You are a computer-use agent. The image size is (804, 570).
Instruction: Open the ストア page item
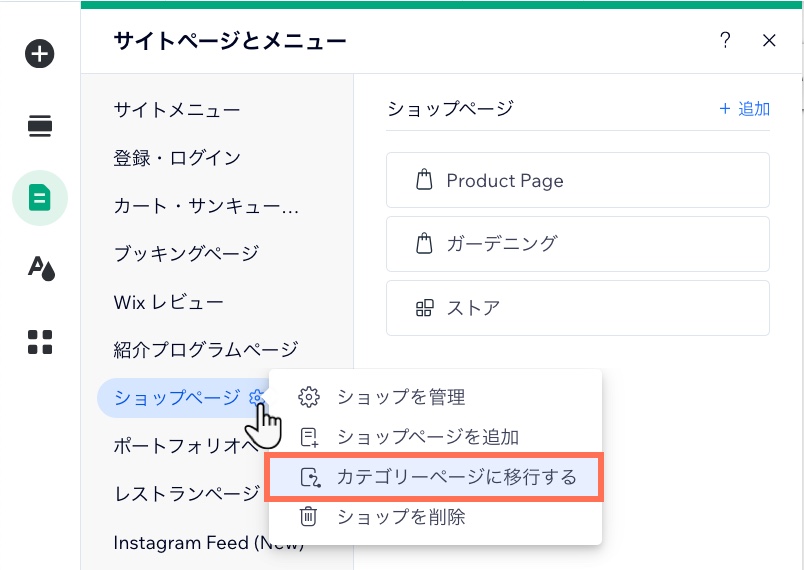tap(577, 307)
